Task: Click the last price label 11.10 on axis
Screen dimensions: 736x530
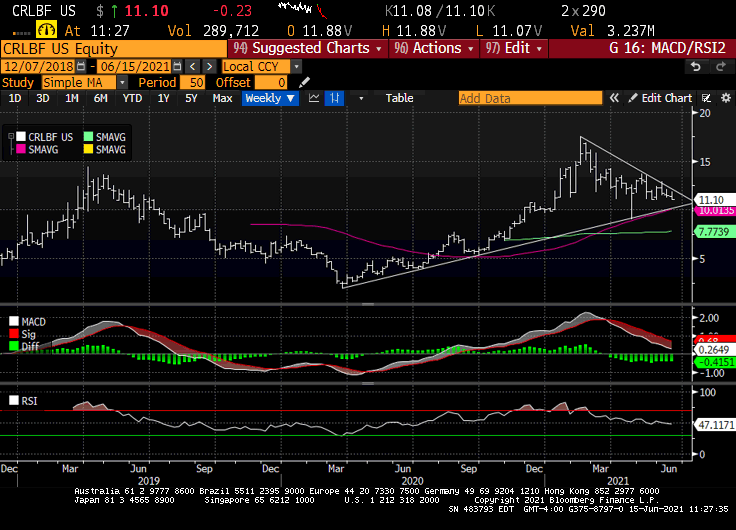Action: pyautogui.click(x=713, y=200)
